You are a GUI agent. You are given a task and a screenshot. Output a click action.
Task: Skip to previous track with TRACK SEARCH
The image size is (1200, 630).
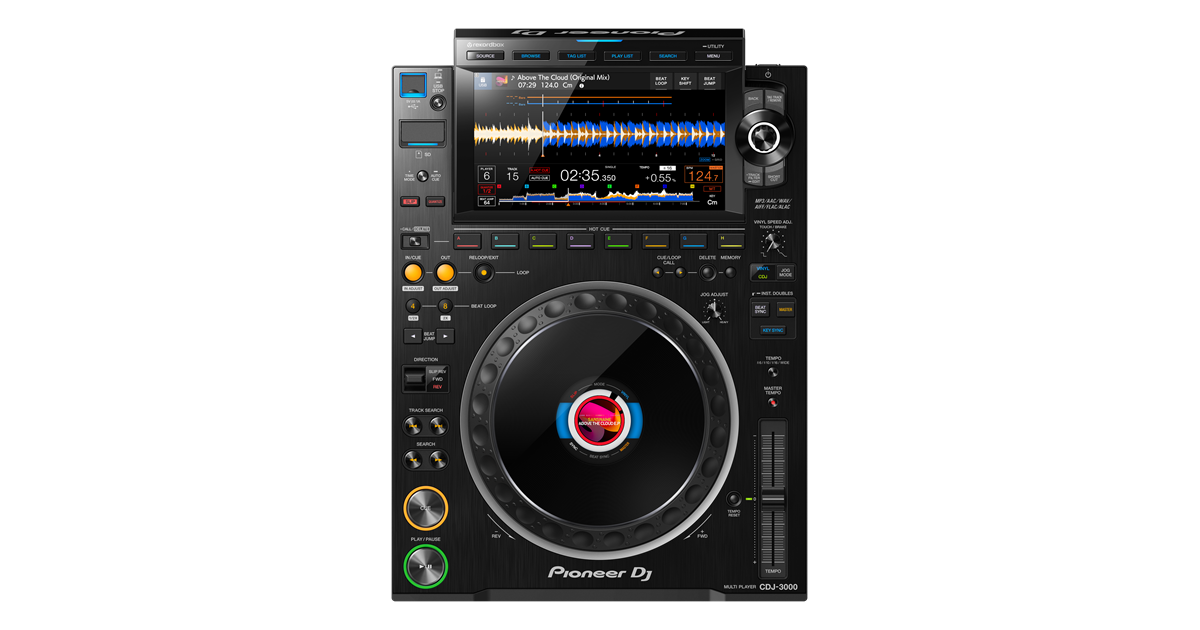tap(413, 426)
